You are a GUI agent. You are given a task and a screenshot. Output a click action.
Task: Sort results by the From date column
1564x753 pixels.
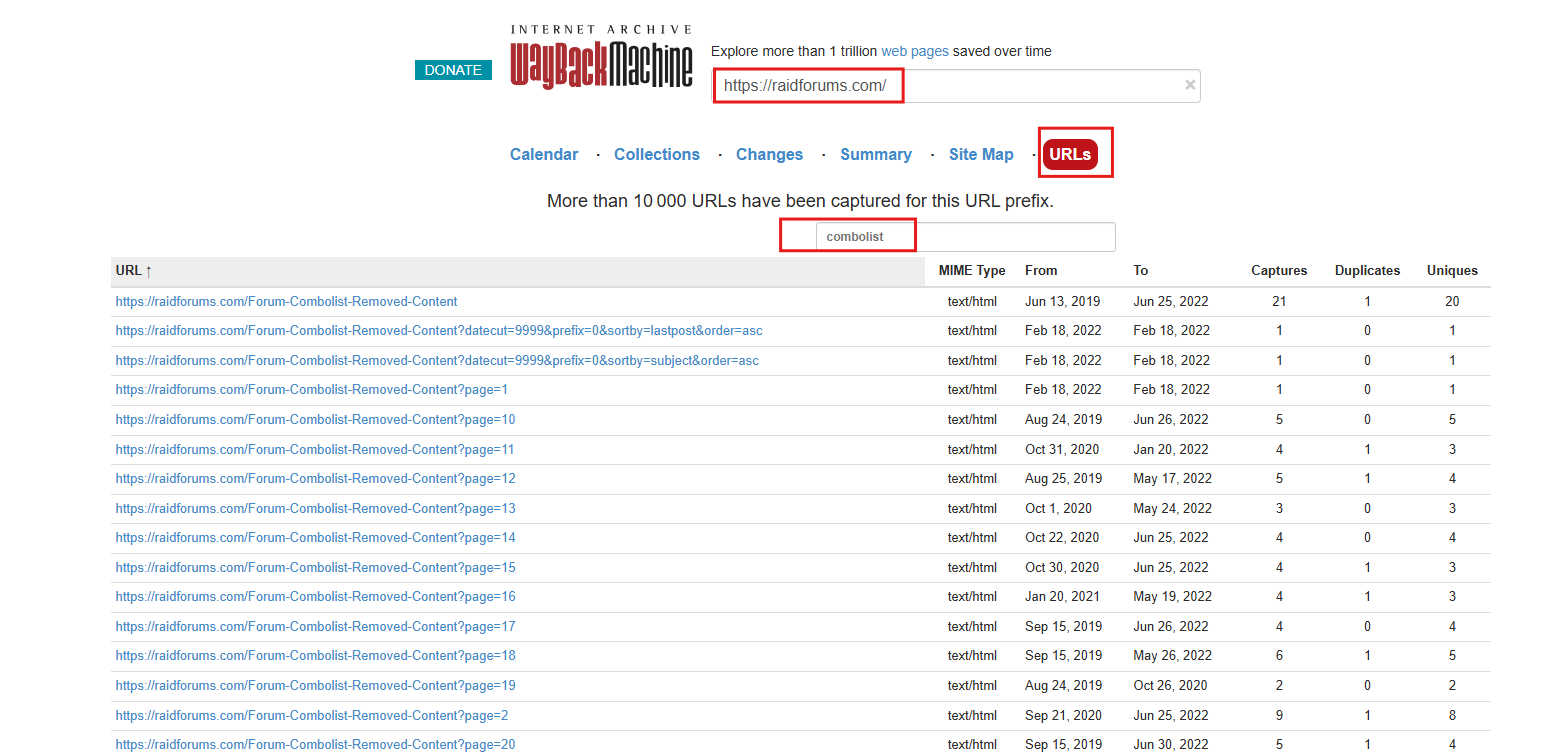pos(1041,270)
